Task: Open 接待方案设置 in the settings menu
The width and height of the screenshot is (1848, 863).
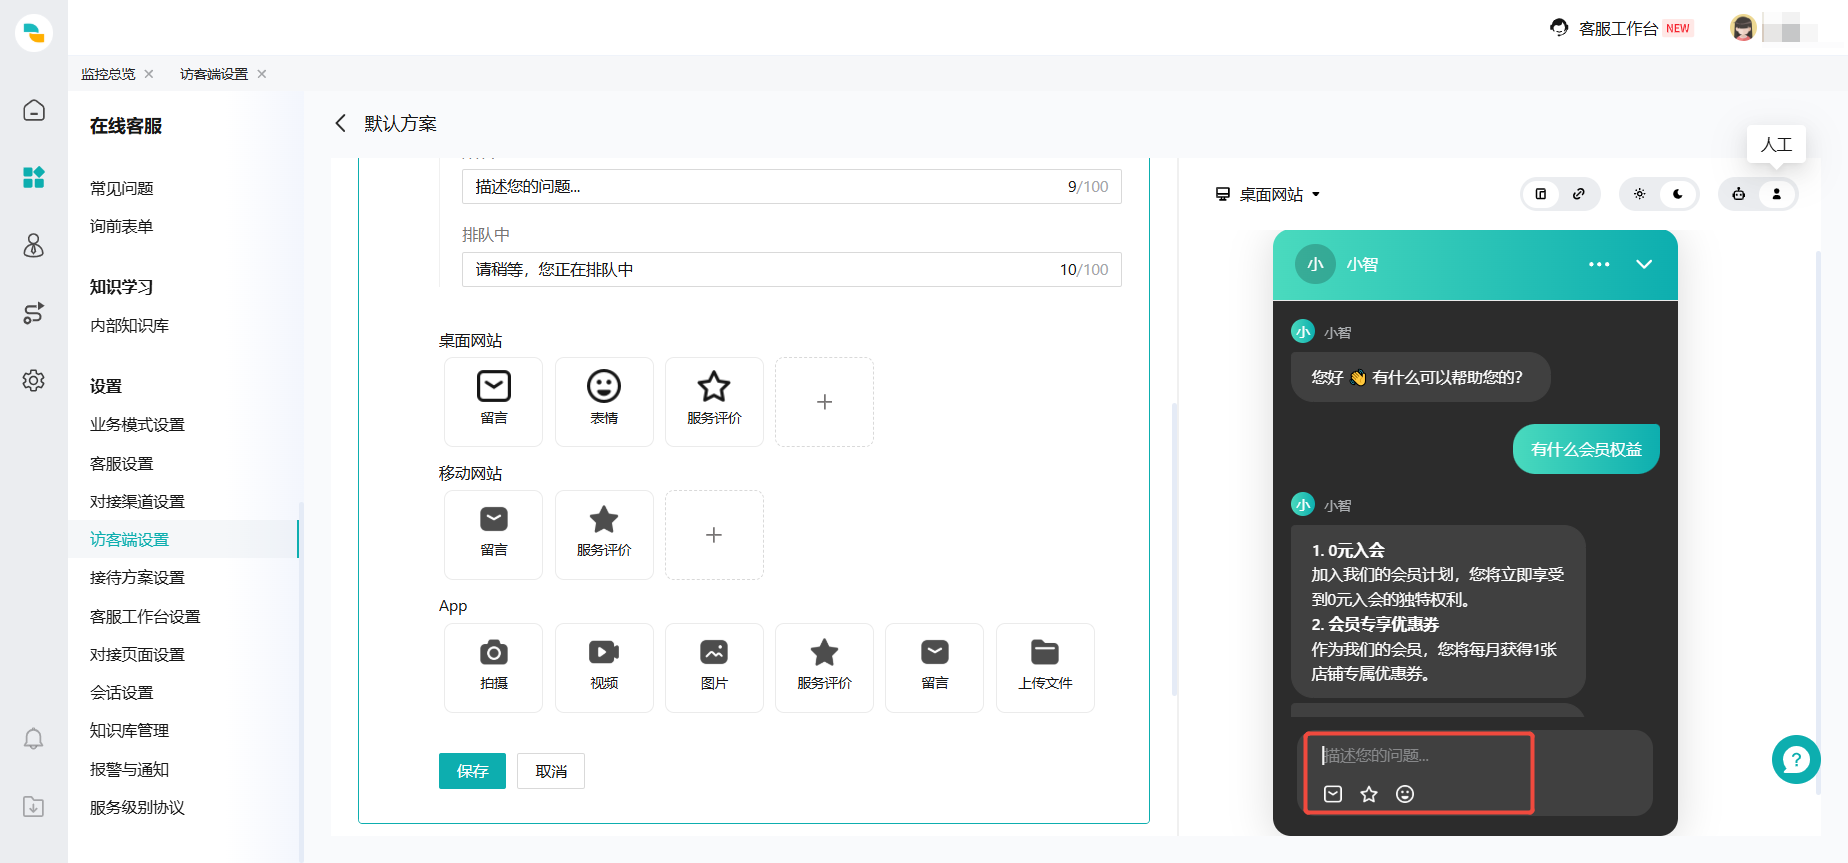Action: coord(137,578)
